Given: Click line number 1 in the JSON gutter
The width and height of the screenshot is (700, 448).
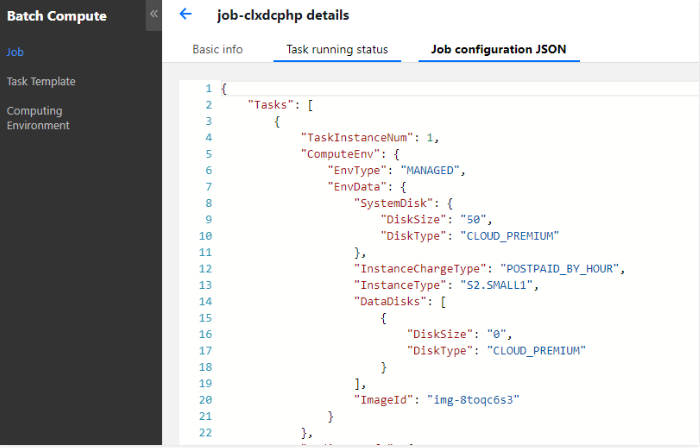Looking at the screenshot, I should point(206,89).
